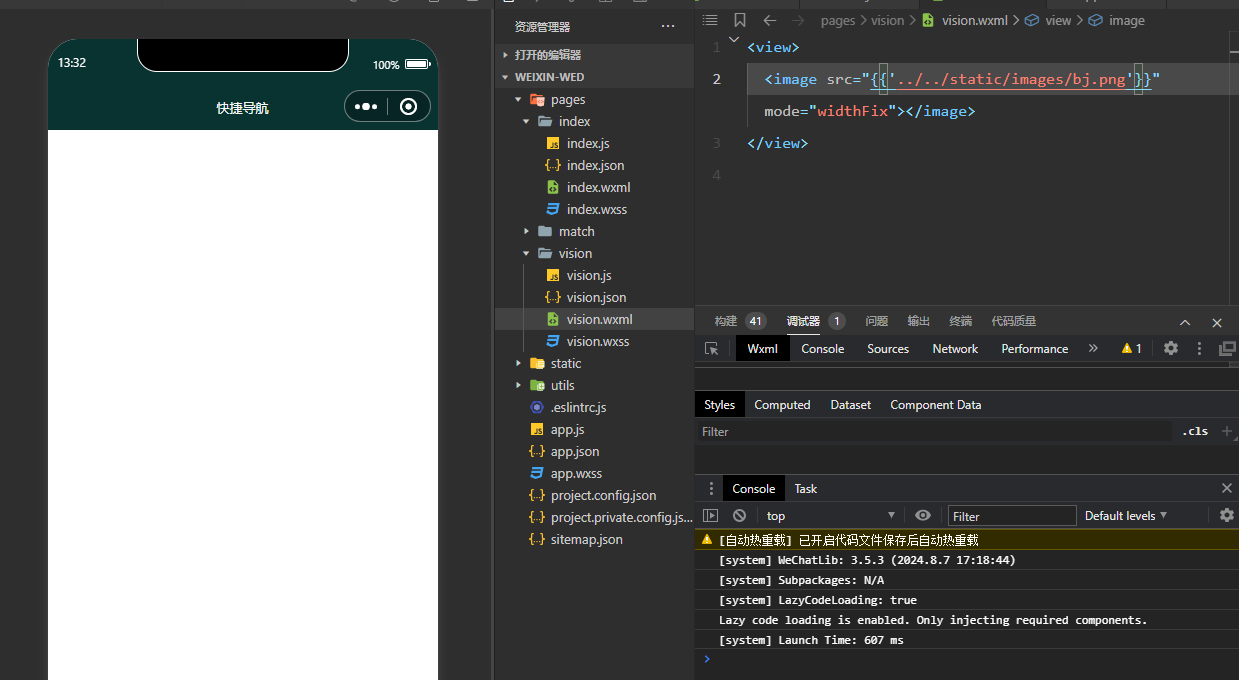Open console settings gear icon

(1227, 515)
